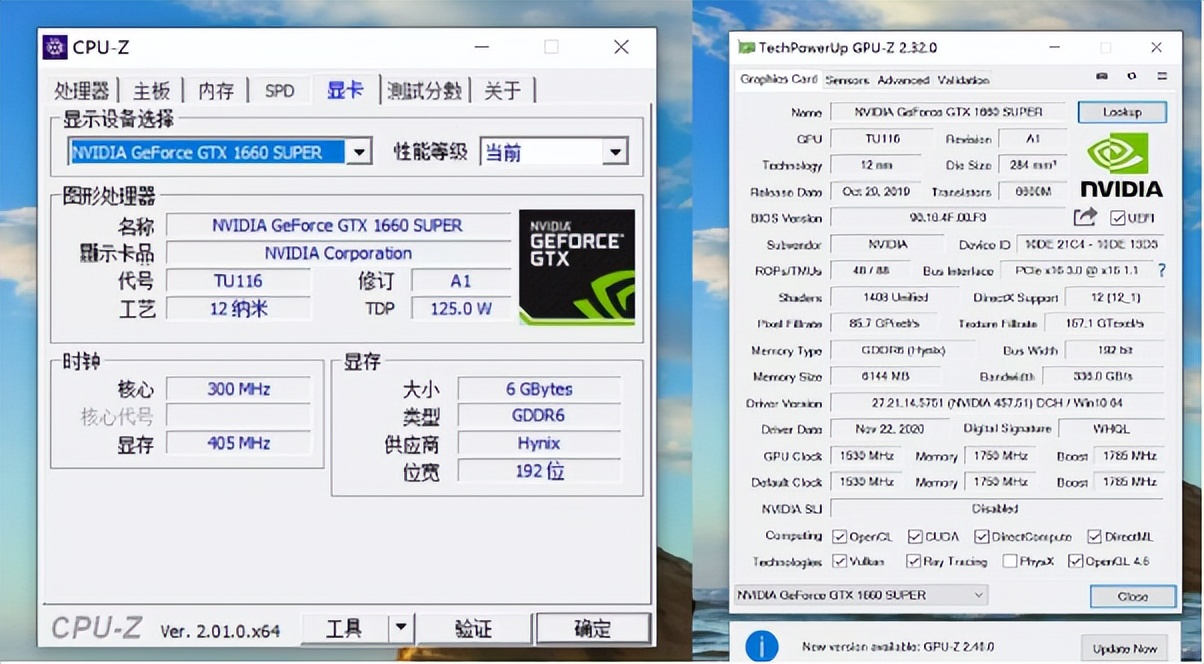Click the GeForce GTX card thumbnail in CPU-Z
Viewport: 1204px width, 664px height.
point(577,266)
